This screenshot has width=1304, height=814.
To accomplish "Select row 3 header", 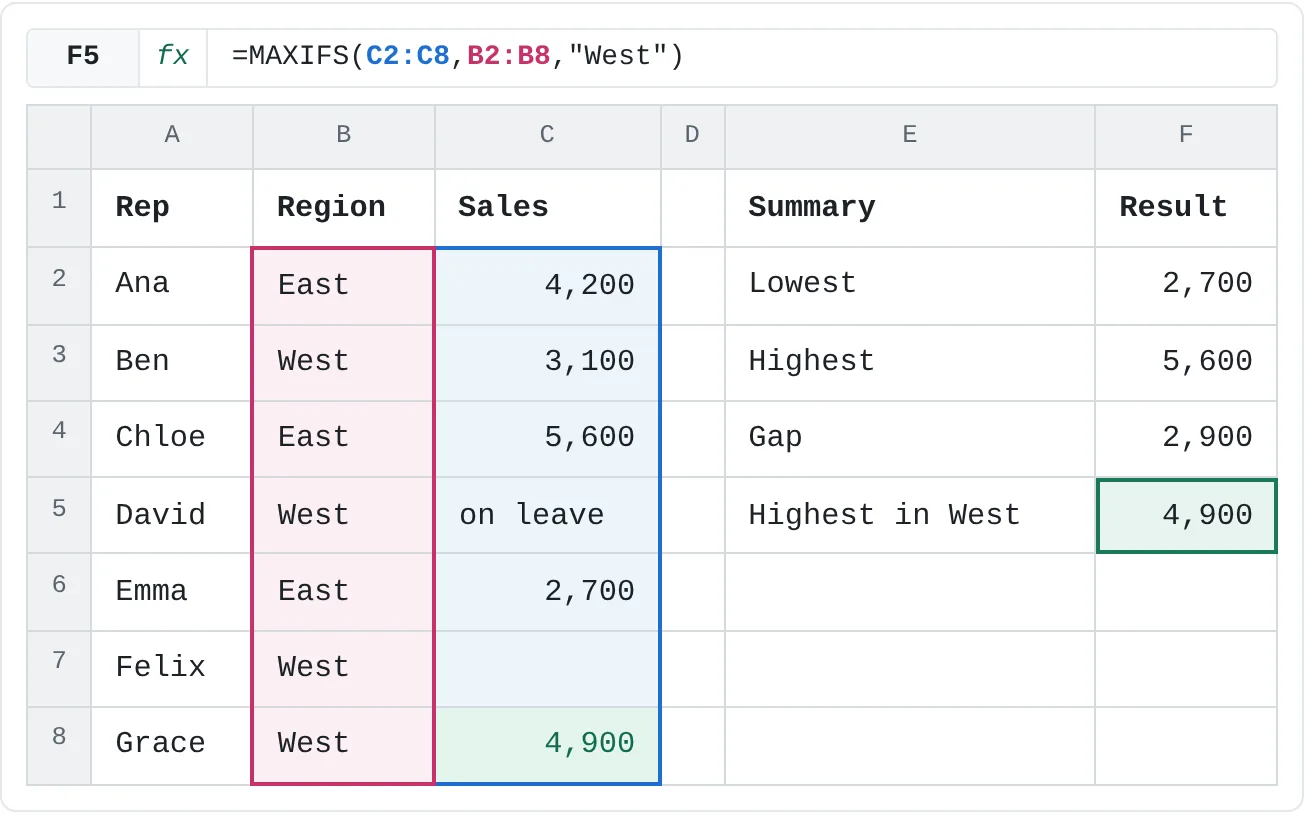I will click(x=59, y=363).
